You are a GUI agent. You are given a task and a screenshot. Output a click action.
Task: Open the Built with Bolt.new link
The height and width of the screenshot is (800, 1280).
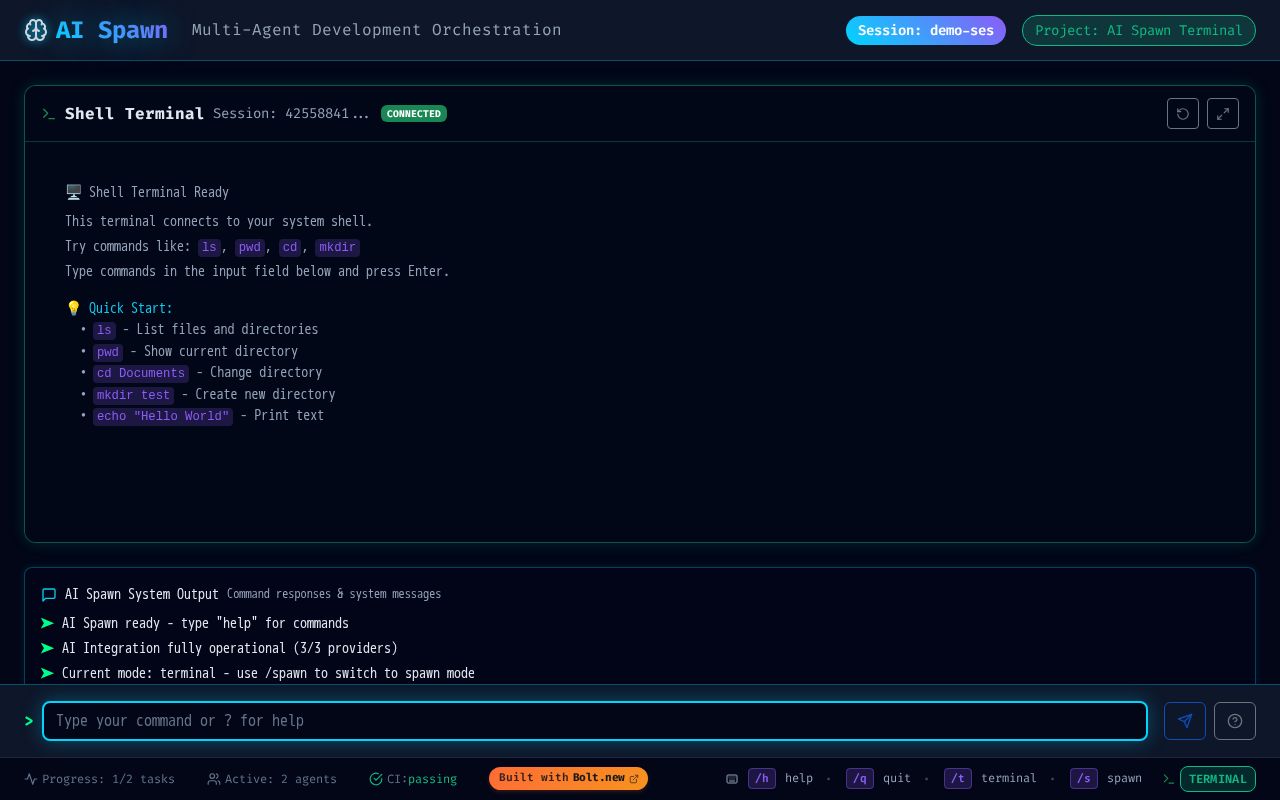pos(568,779)
